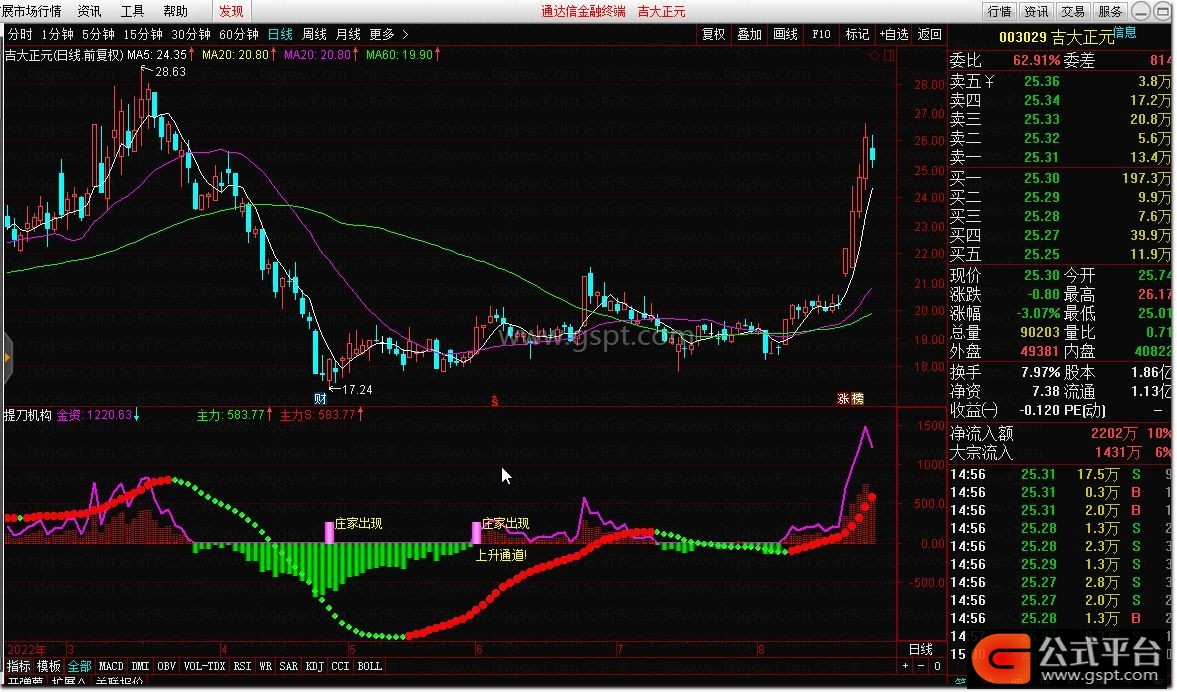Open the 市场行情 menu
1177x692 pixels.
coord(38,11)
